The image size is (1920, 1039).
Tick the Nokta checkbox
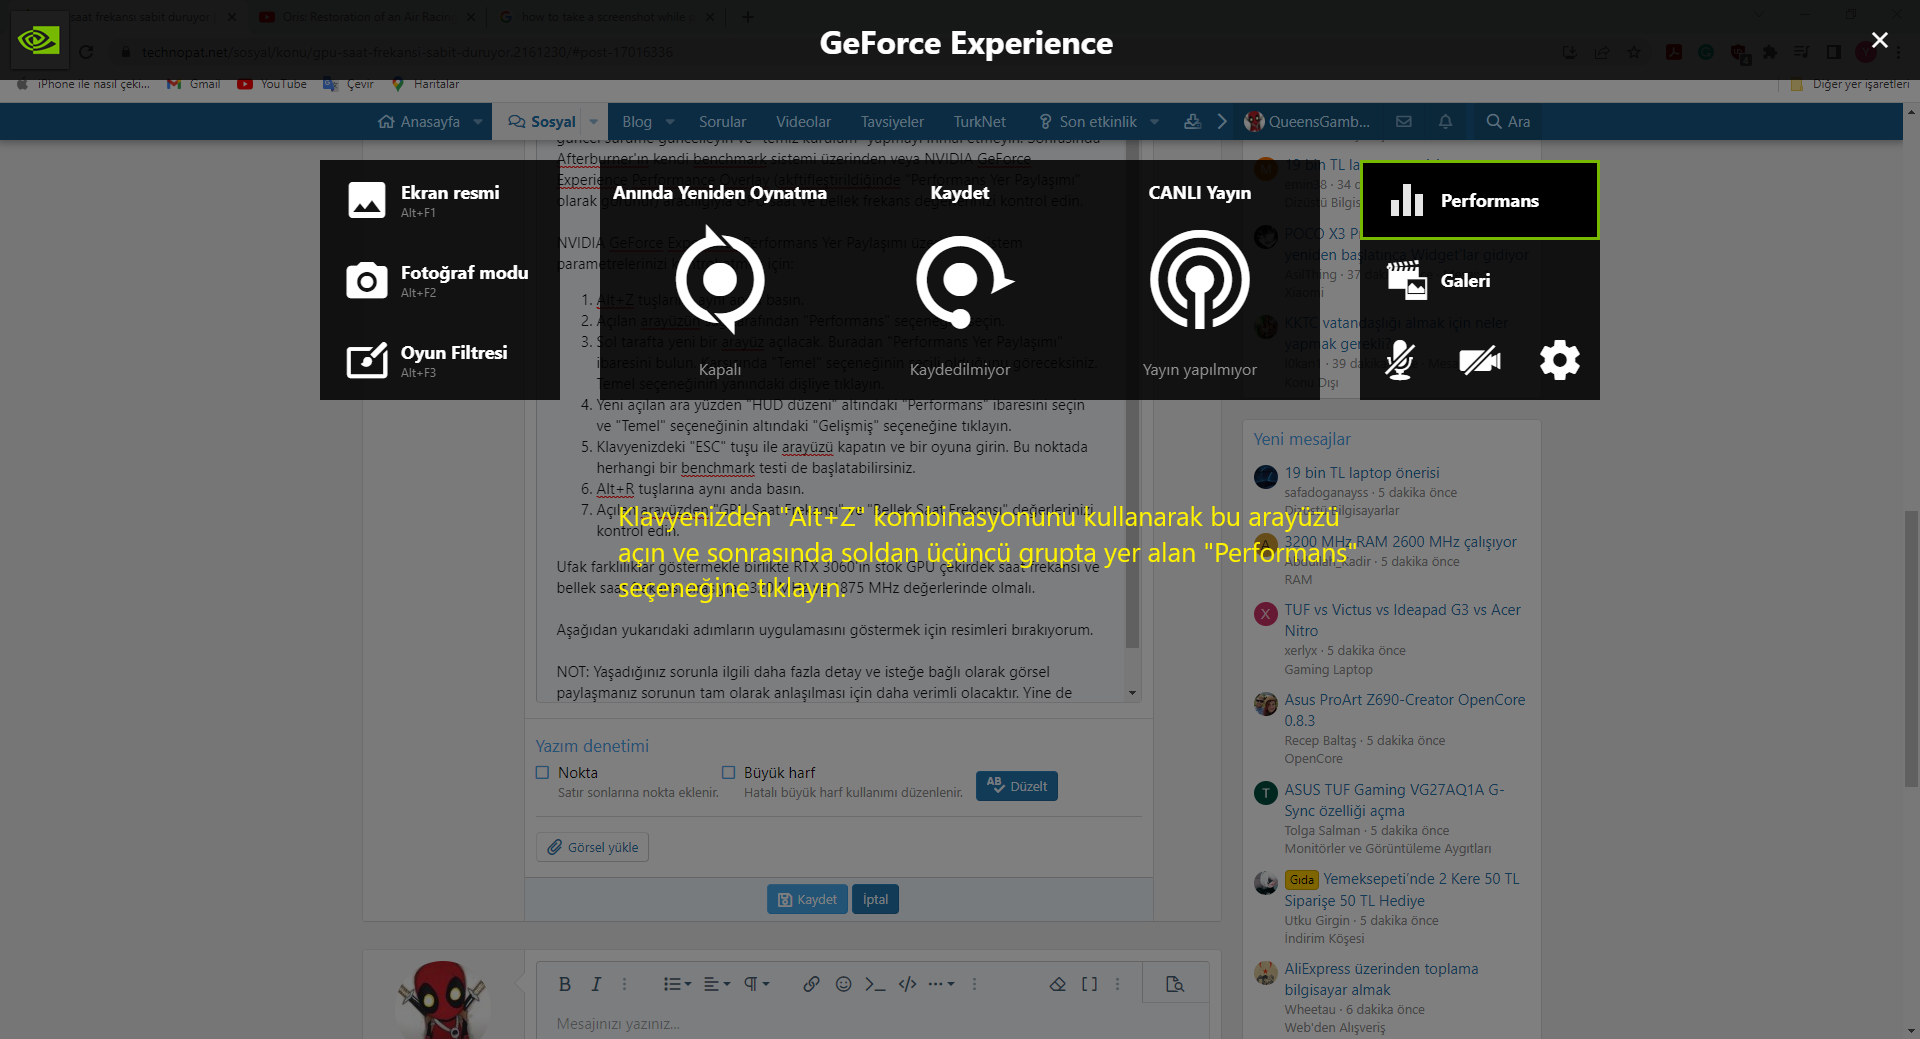(542, 772)
